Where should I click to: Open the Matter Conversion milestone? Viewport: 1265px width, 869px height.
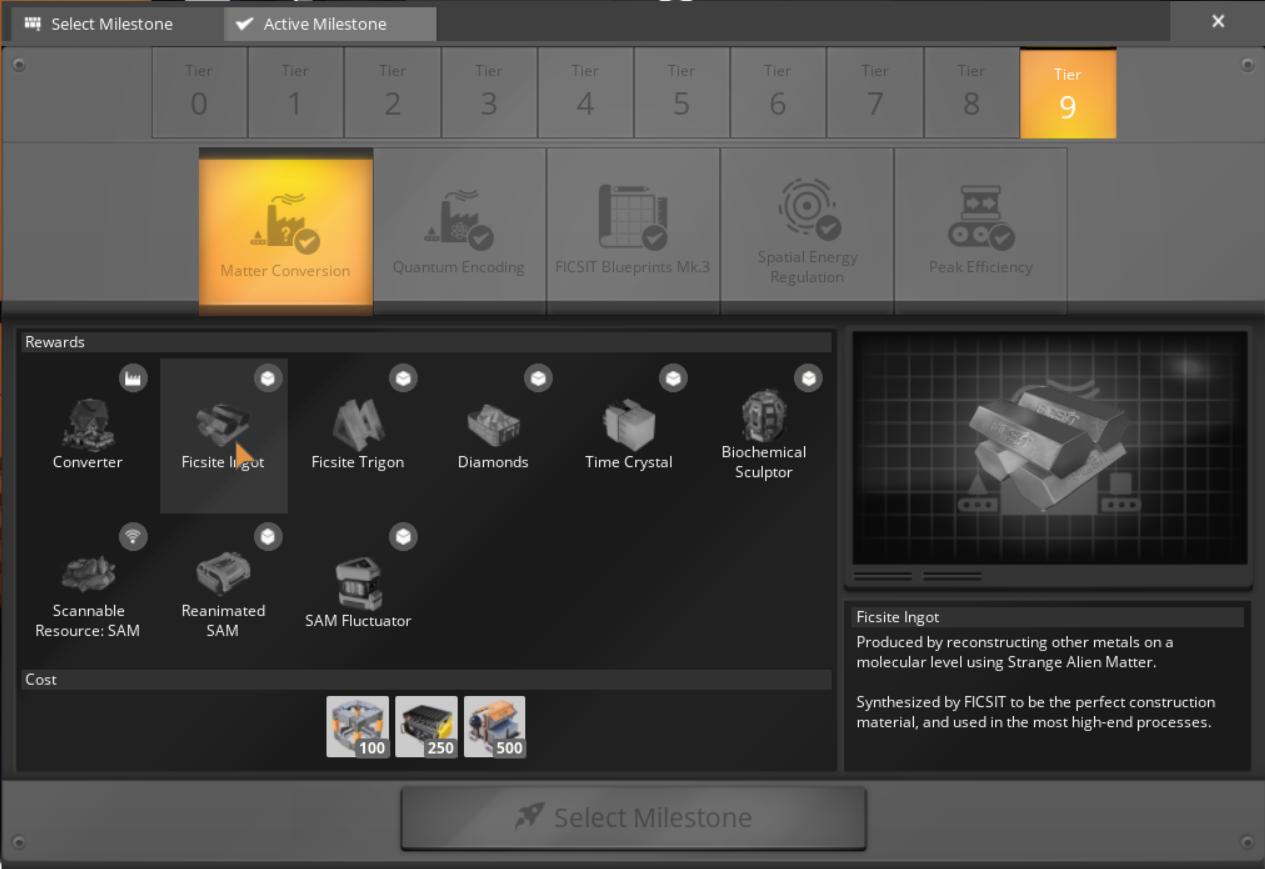[x=286, y=231]
